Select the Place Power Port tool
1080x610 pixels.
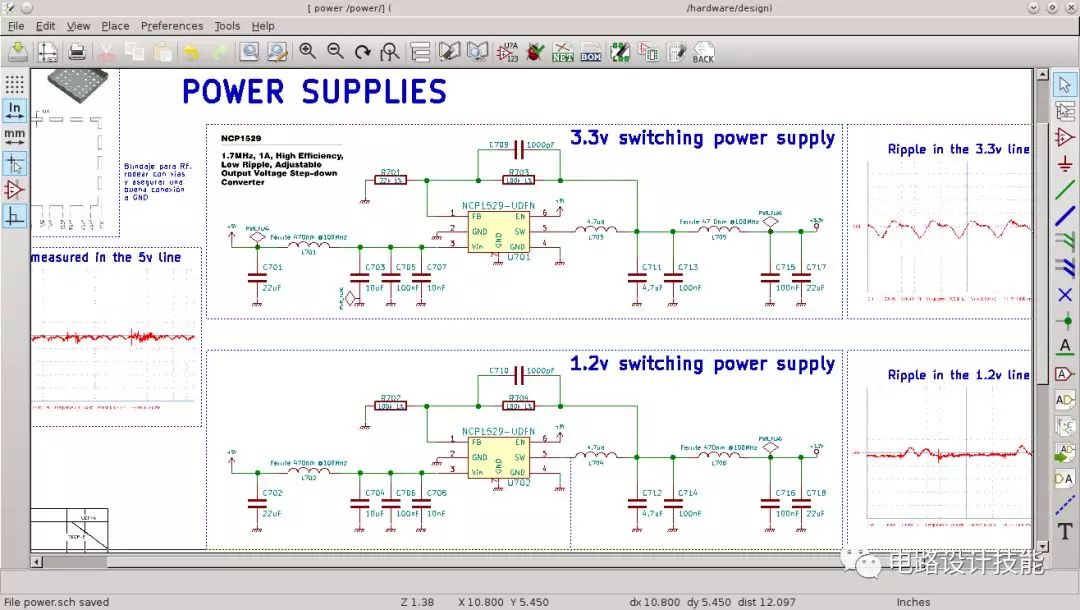pyautogui.click(x=1065, y=163)
